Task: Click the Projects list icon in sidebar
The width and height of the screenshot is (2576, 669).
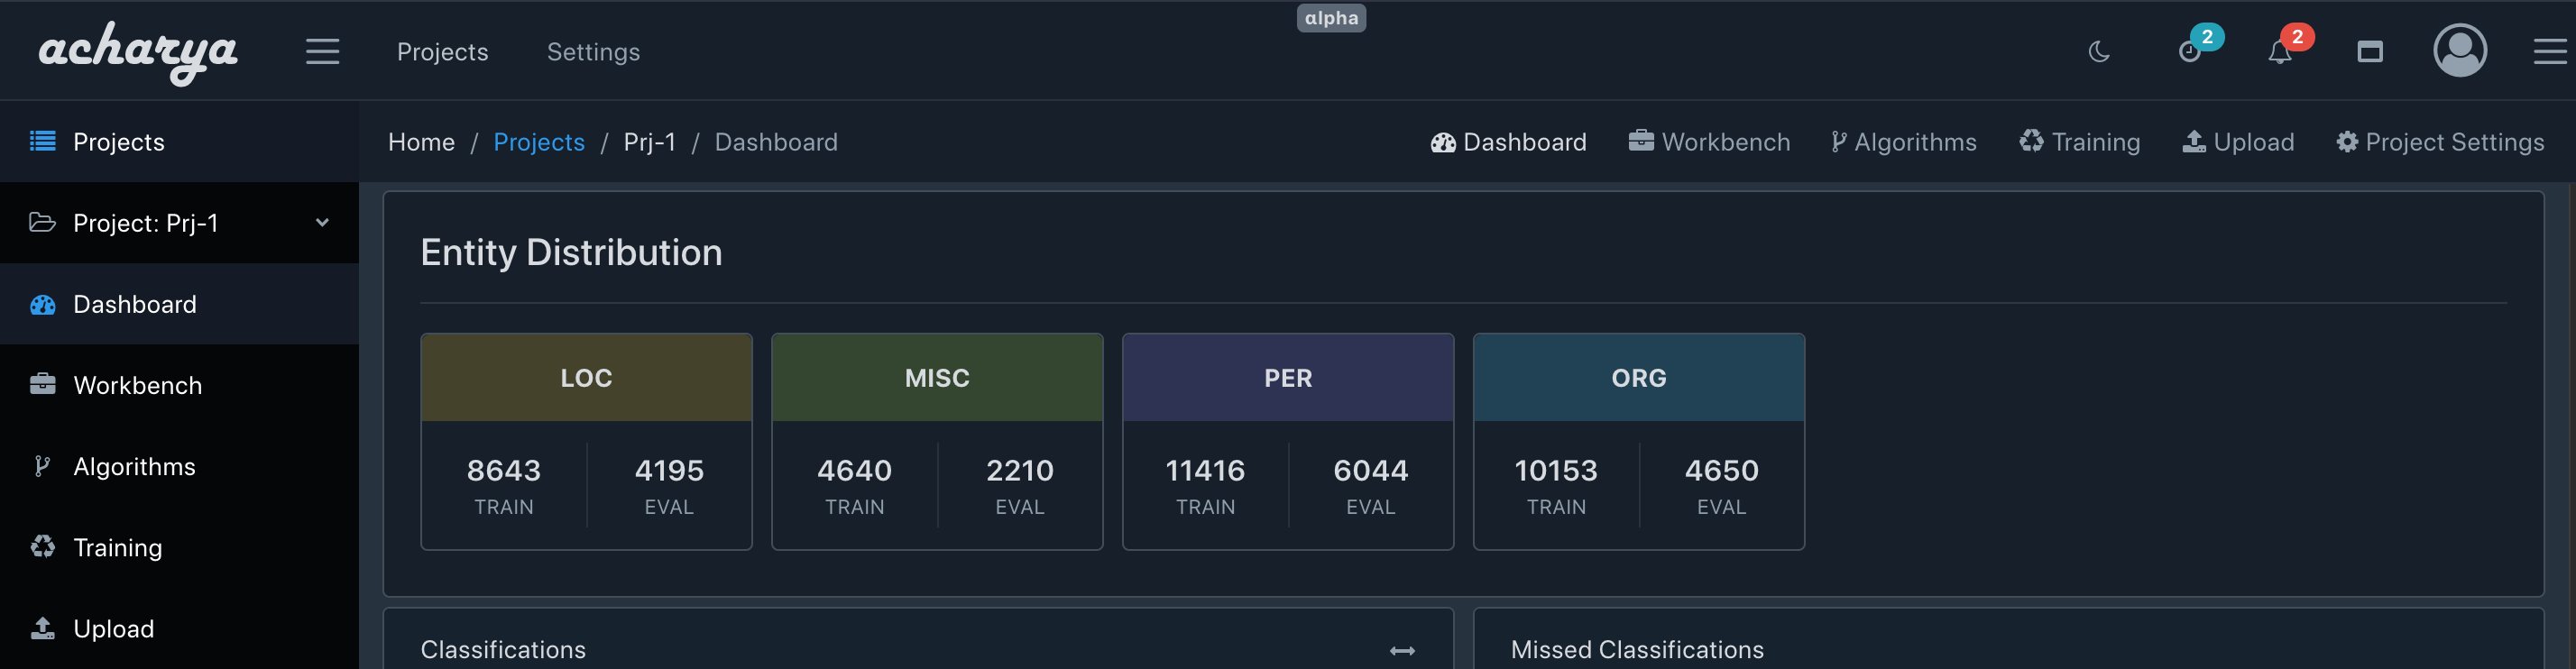Action: coord(43,142)
